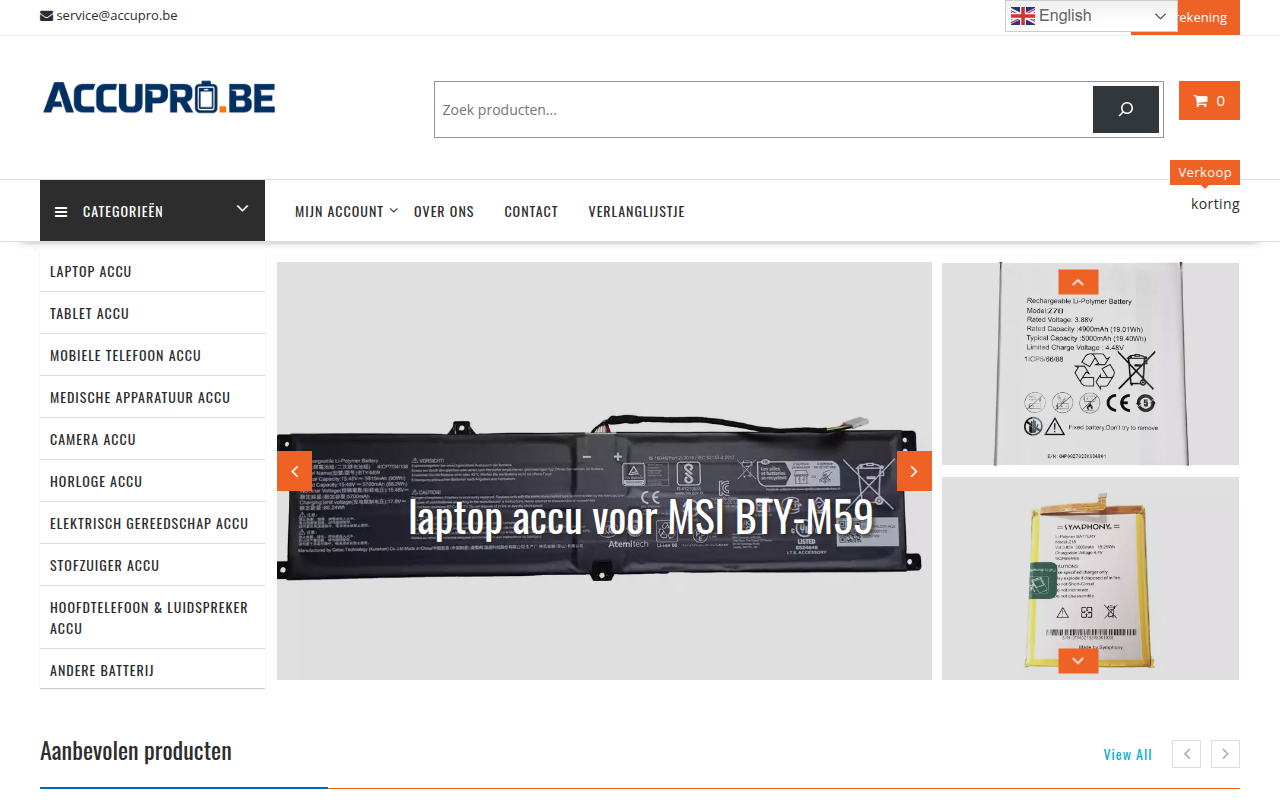1280x800 pixels.
Task: Expand the Mijn Account submenu arrow
Action: point(393,210)
